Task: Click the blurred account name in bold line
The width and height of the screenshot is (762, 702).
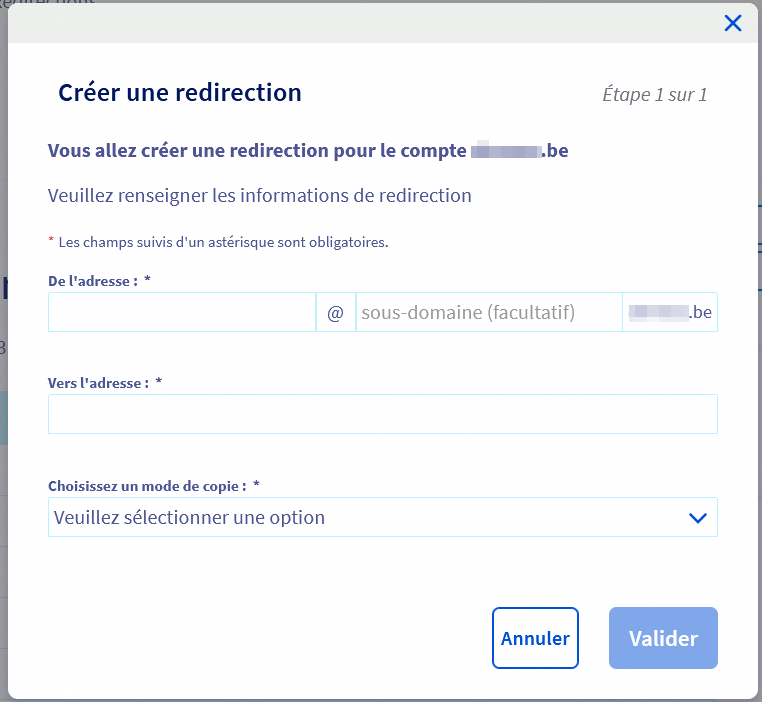Action: 506,151
